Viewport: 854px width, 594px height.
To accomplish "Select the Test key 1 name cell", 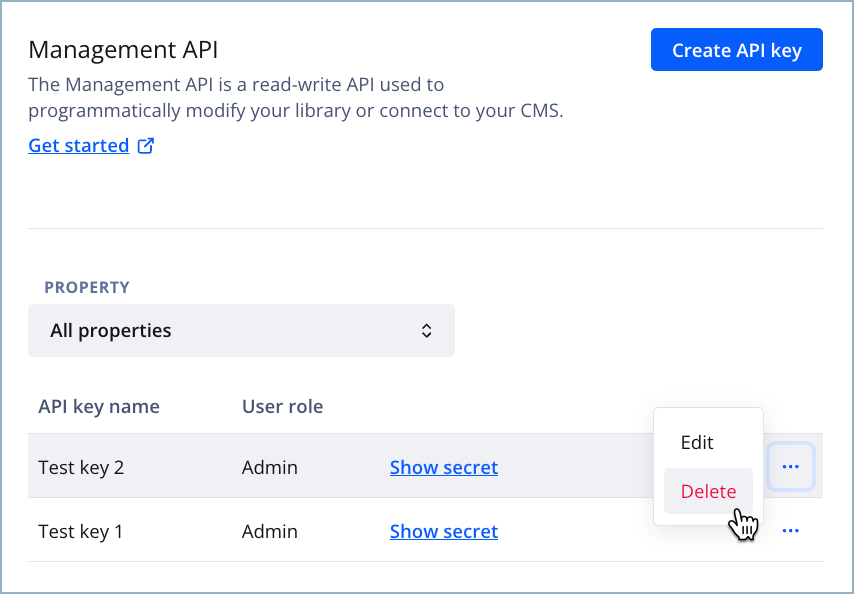I will [80, 531].
